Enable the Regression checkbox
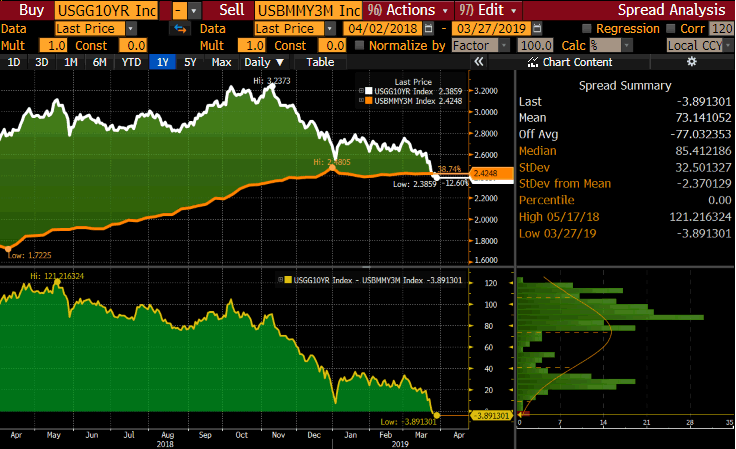Image resolution: width=736 pixels, height=449 pixels. coord(586,29)
